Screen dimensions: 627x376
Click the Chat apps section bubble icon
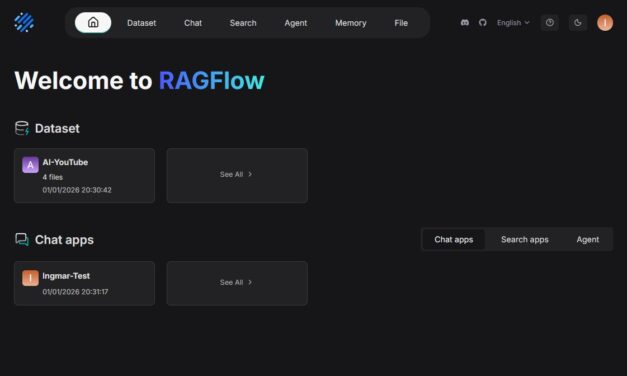[x=22, y=240]
